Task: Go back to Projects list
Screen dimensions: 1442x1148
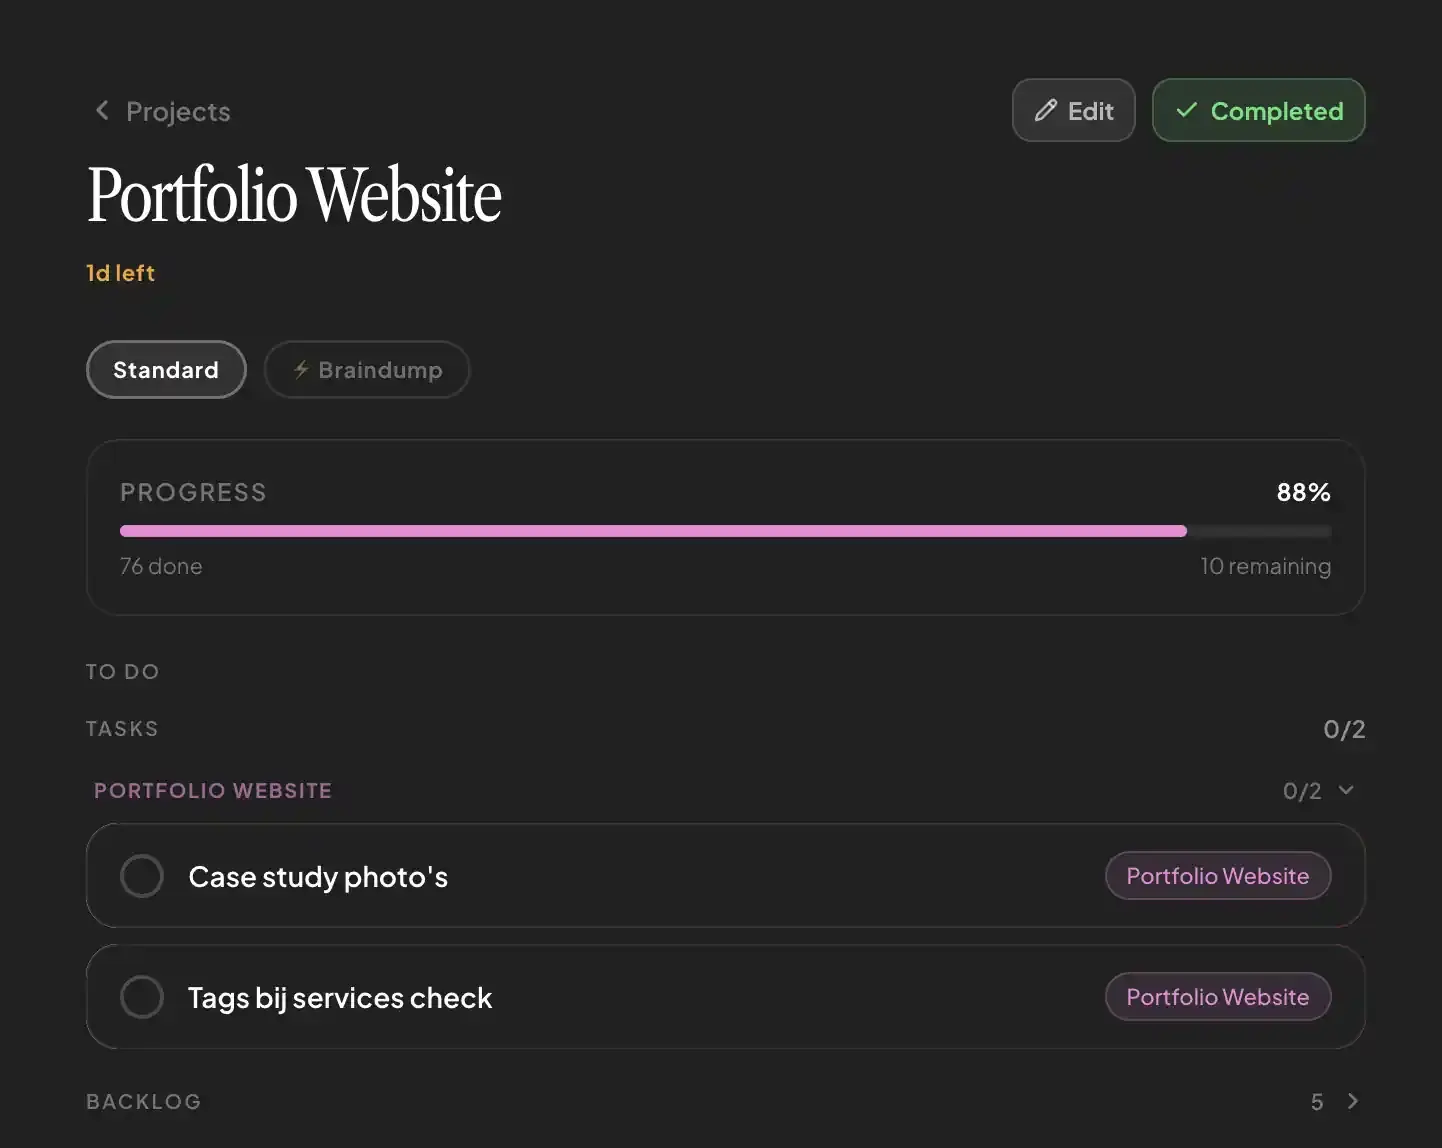Action: pyautogui.click(x=162, y=111)
